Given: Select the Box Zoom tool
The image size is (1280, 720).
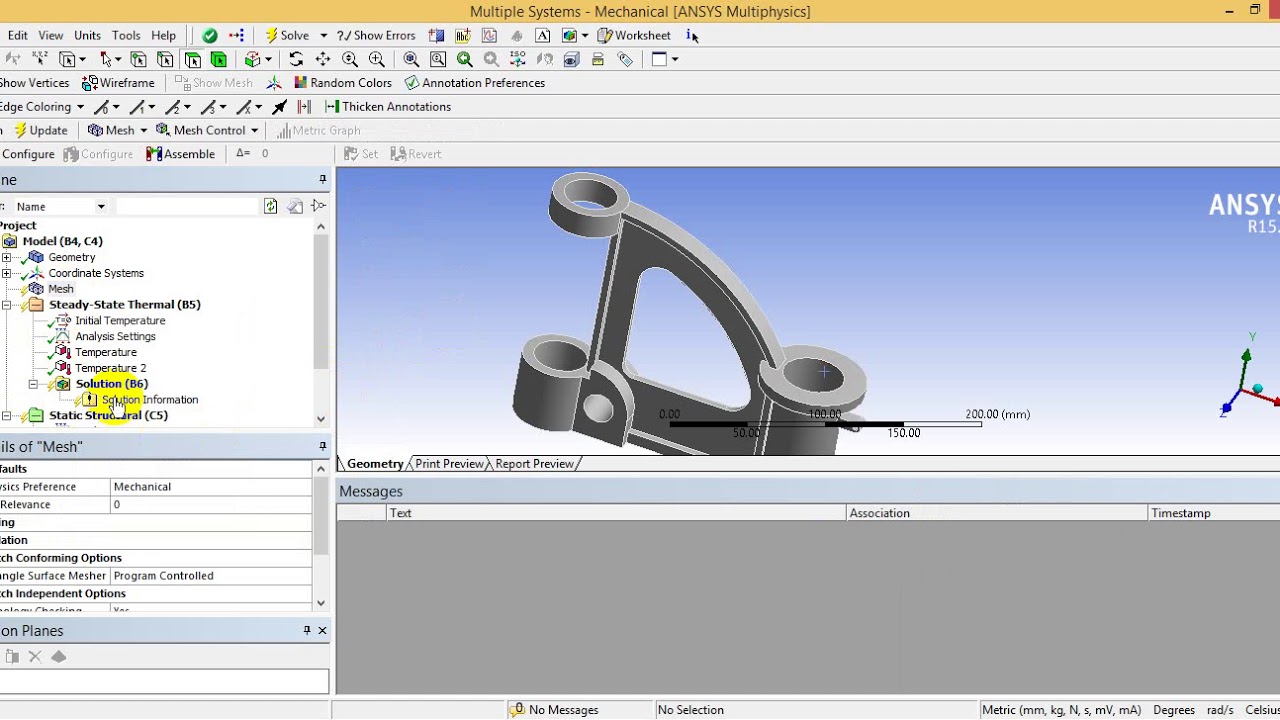Looking at the screenshot, I should 377,60.
